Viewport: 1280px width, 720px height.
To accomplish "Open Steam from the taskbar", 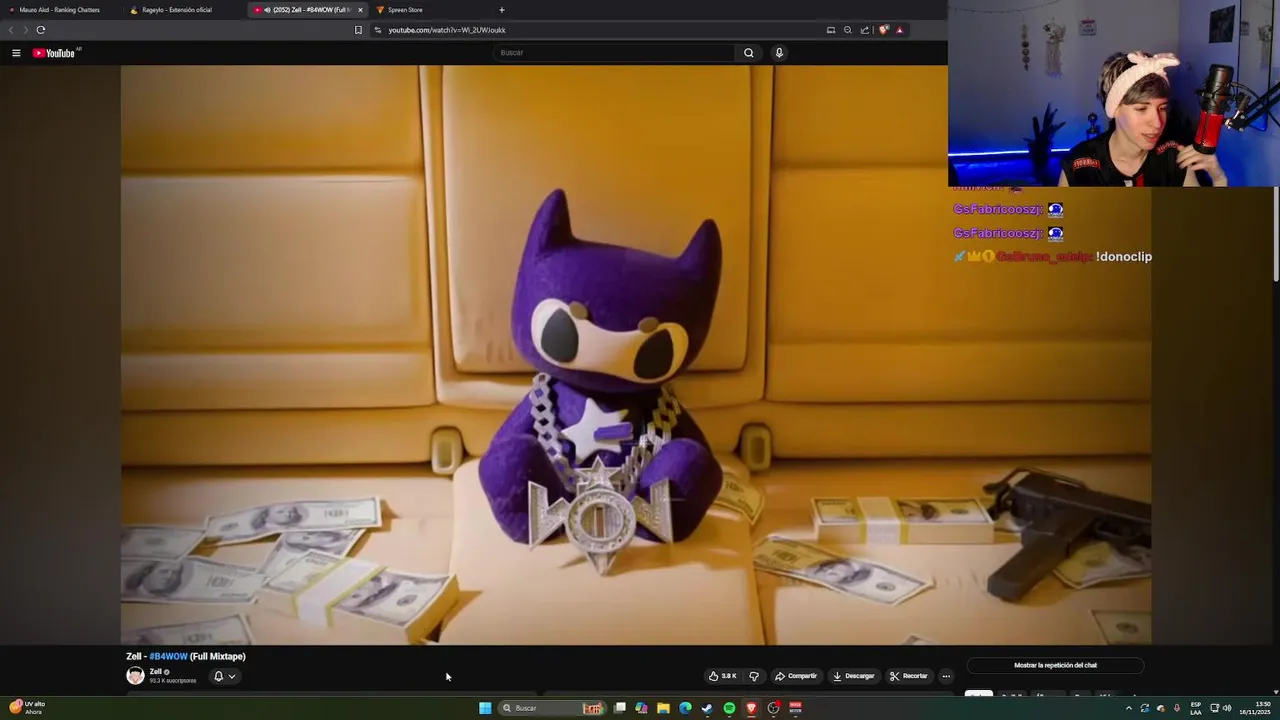I will 707,708.
